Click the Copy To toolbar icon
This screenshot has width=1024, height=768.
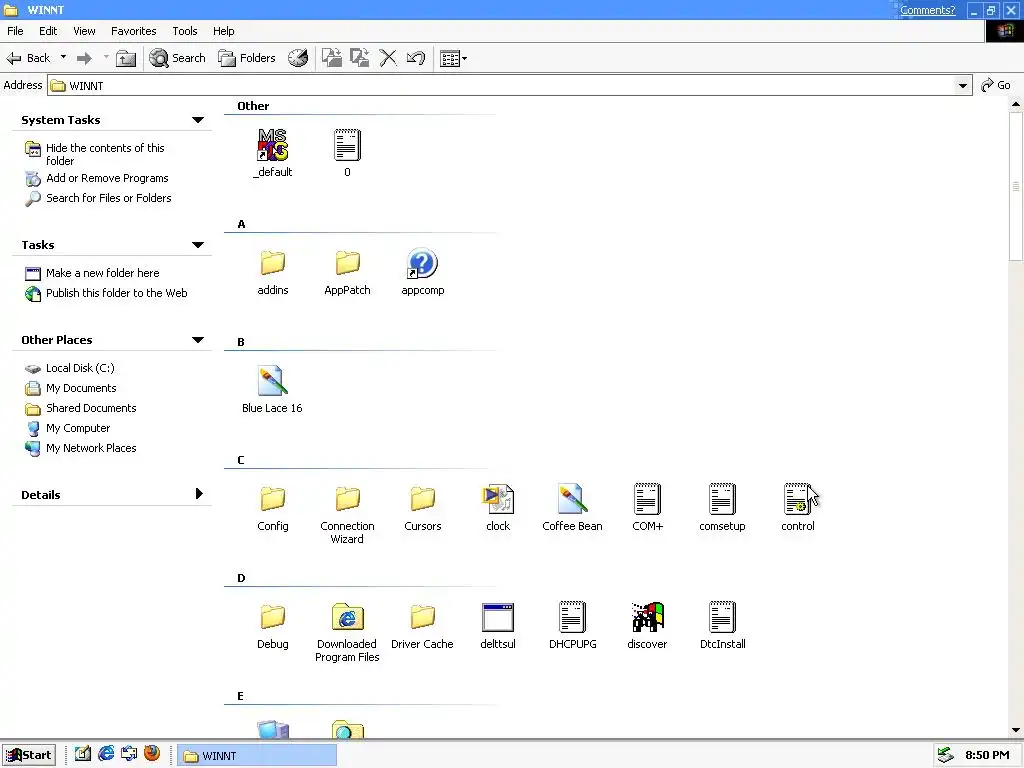(x=360, y=58)
